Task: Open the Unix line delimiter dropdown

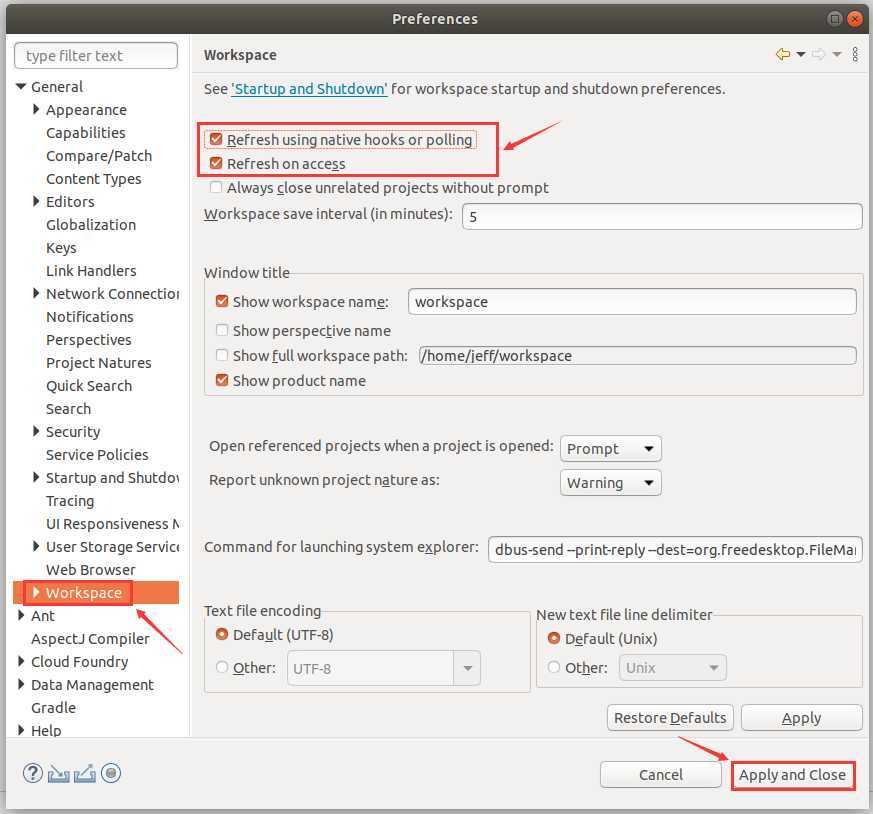Action: click(673, 668)
